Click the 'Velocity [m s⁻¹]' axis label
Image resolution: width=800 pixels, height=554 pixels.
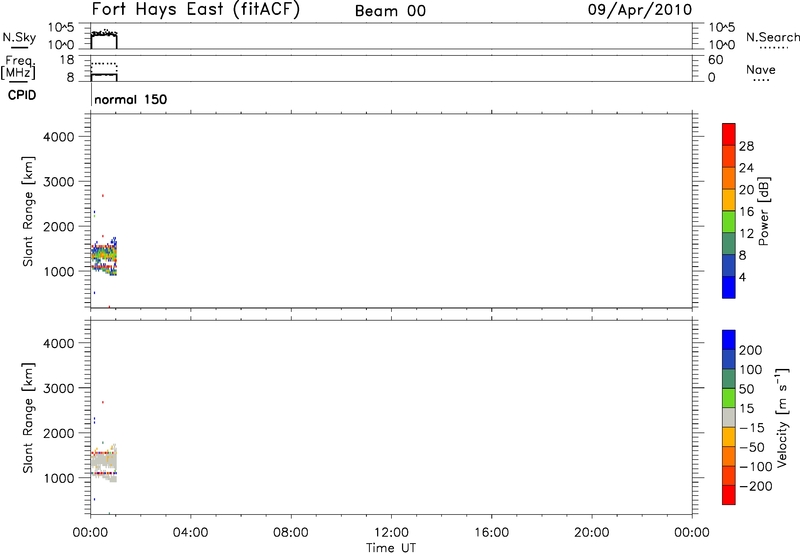pos(782,417)
